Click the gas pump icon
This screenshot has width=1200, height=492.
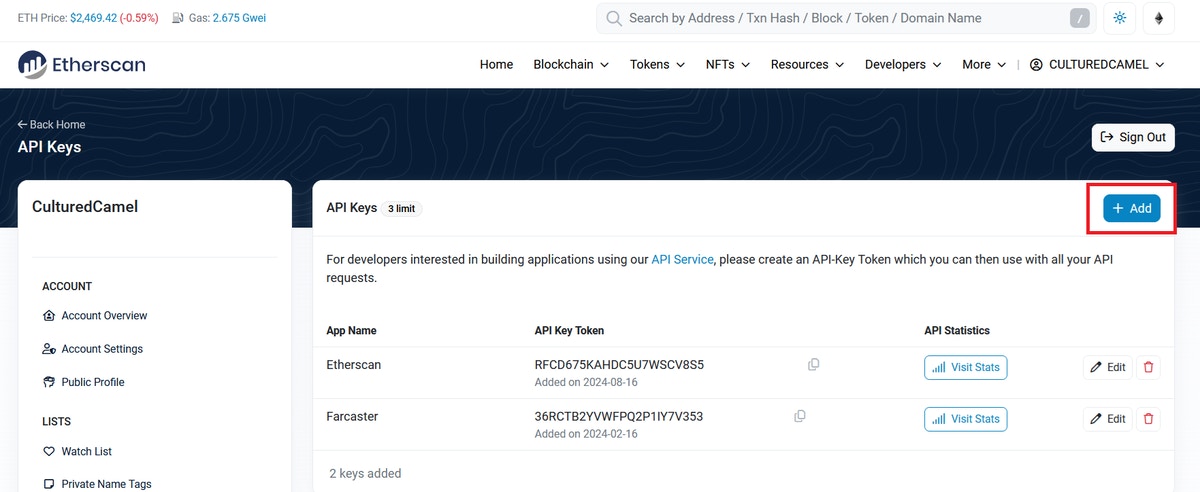(178, 18)
